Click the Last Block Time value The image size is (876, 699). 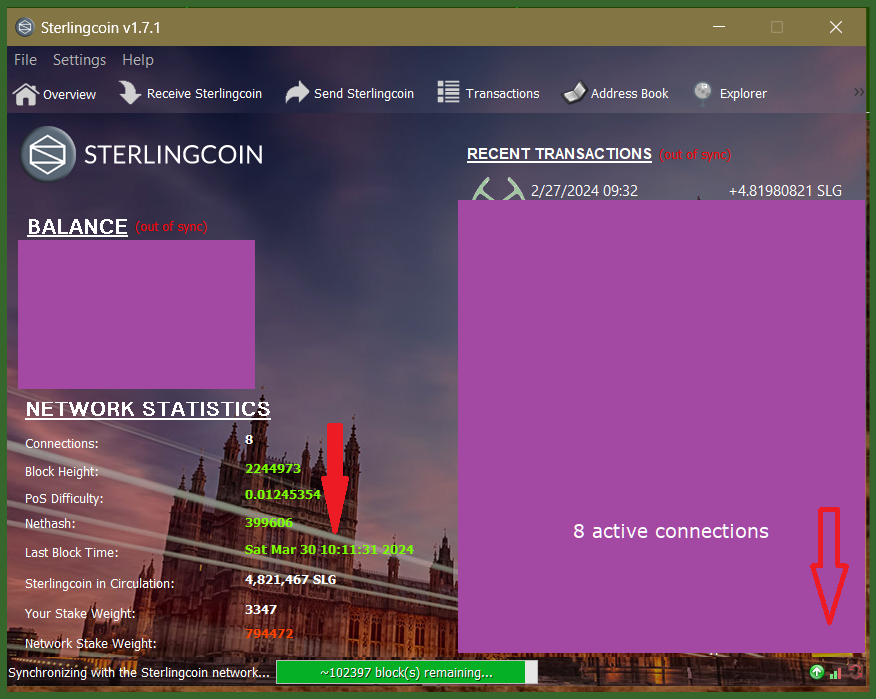pyautogui.click(x=330, y=549)
